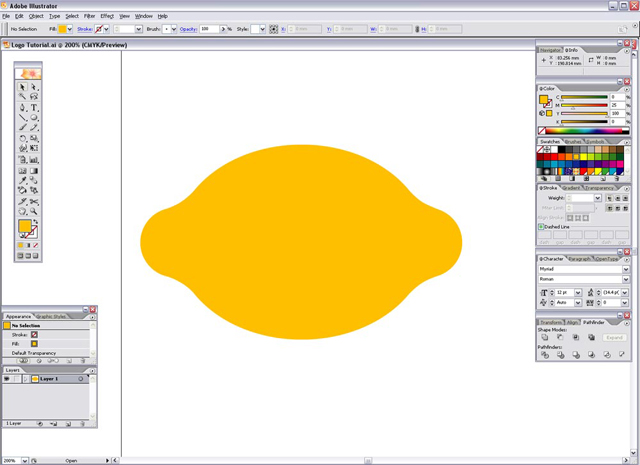Click the Divide pathfinder icon
The image size is (640, 465).
544,355
